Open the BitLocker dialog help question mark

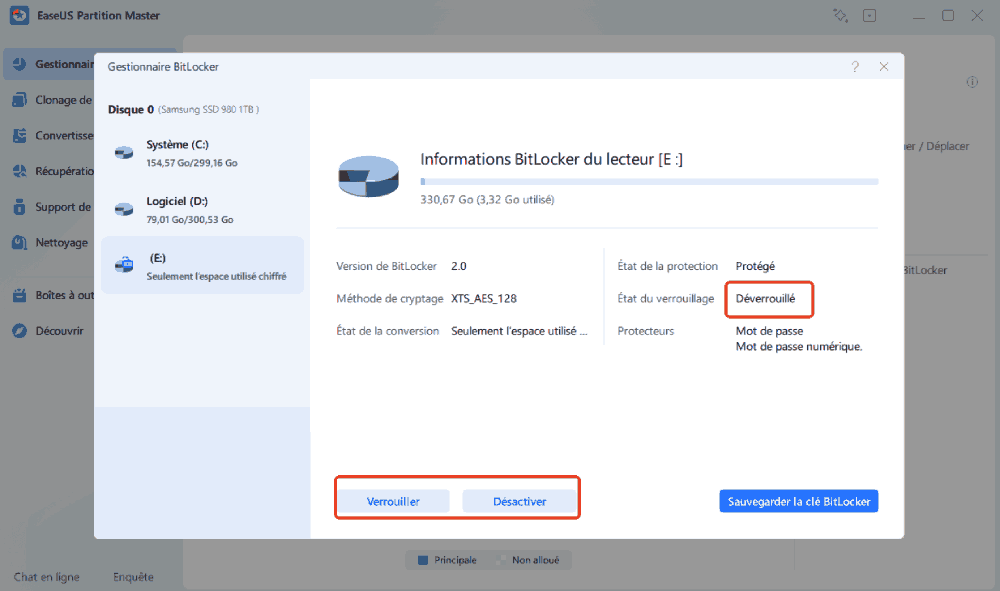click(x=855, y=66)
